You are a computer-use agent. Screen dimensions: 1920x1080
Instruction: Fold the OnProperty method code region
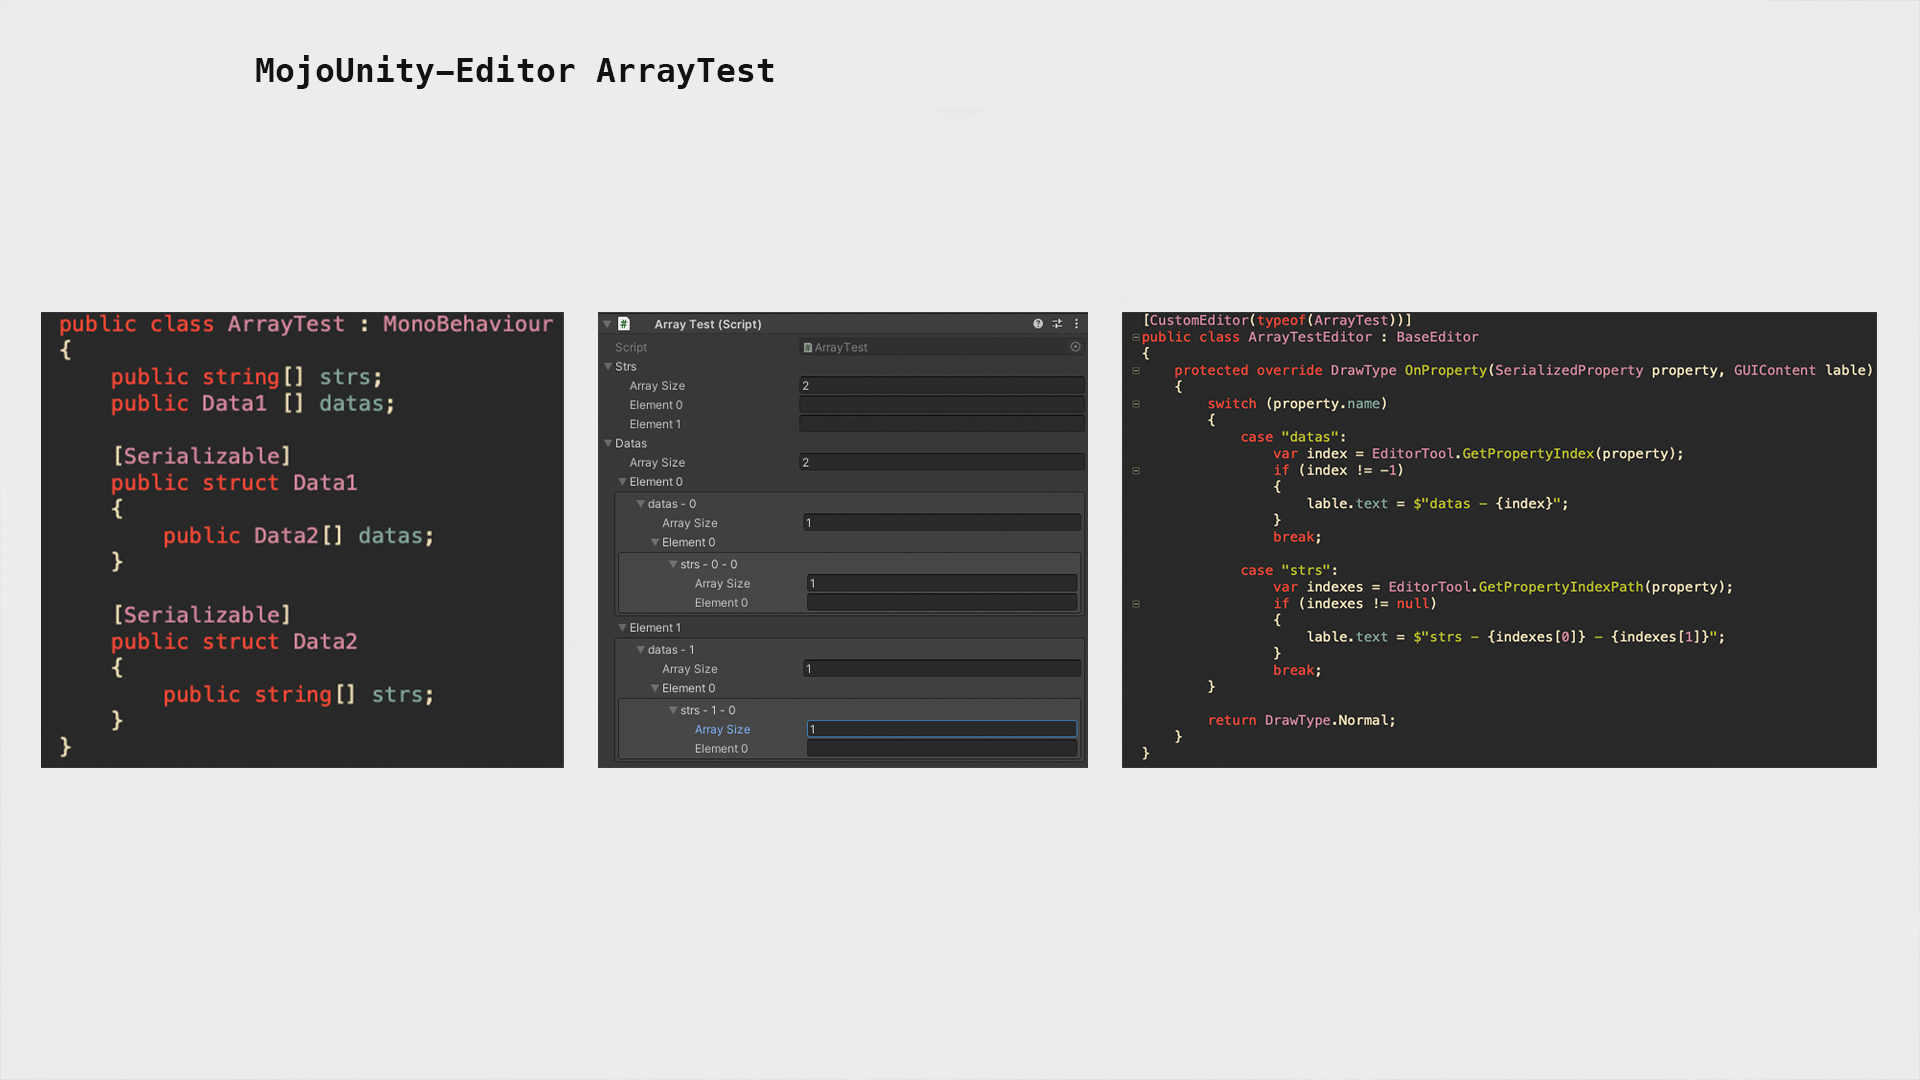(1136, 371)
